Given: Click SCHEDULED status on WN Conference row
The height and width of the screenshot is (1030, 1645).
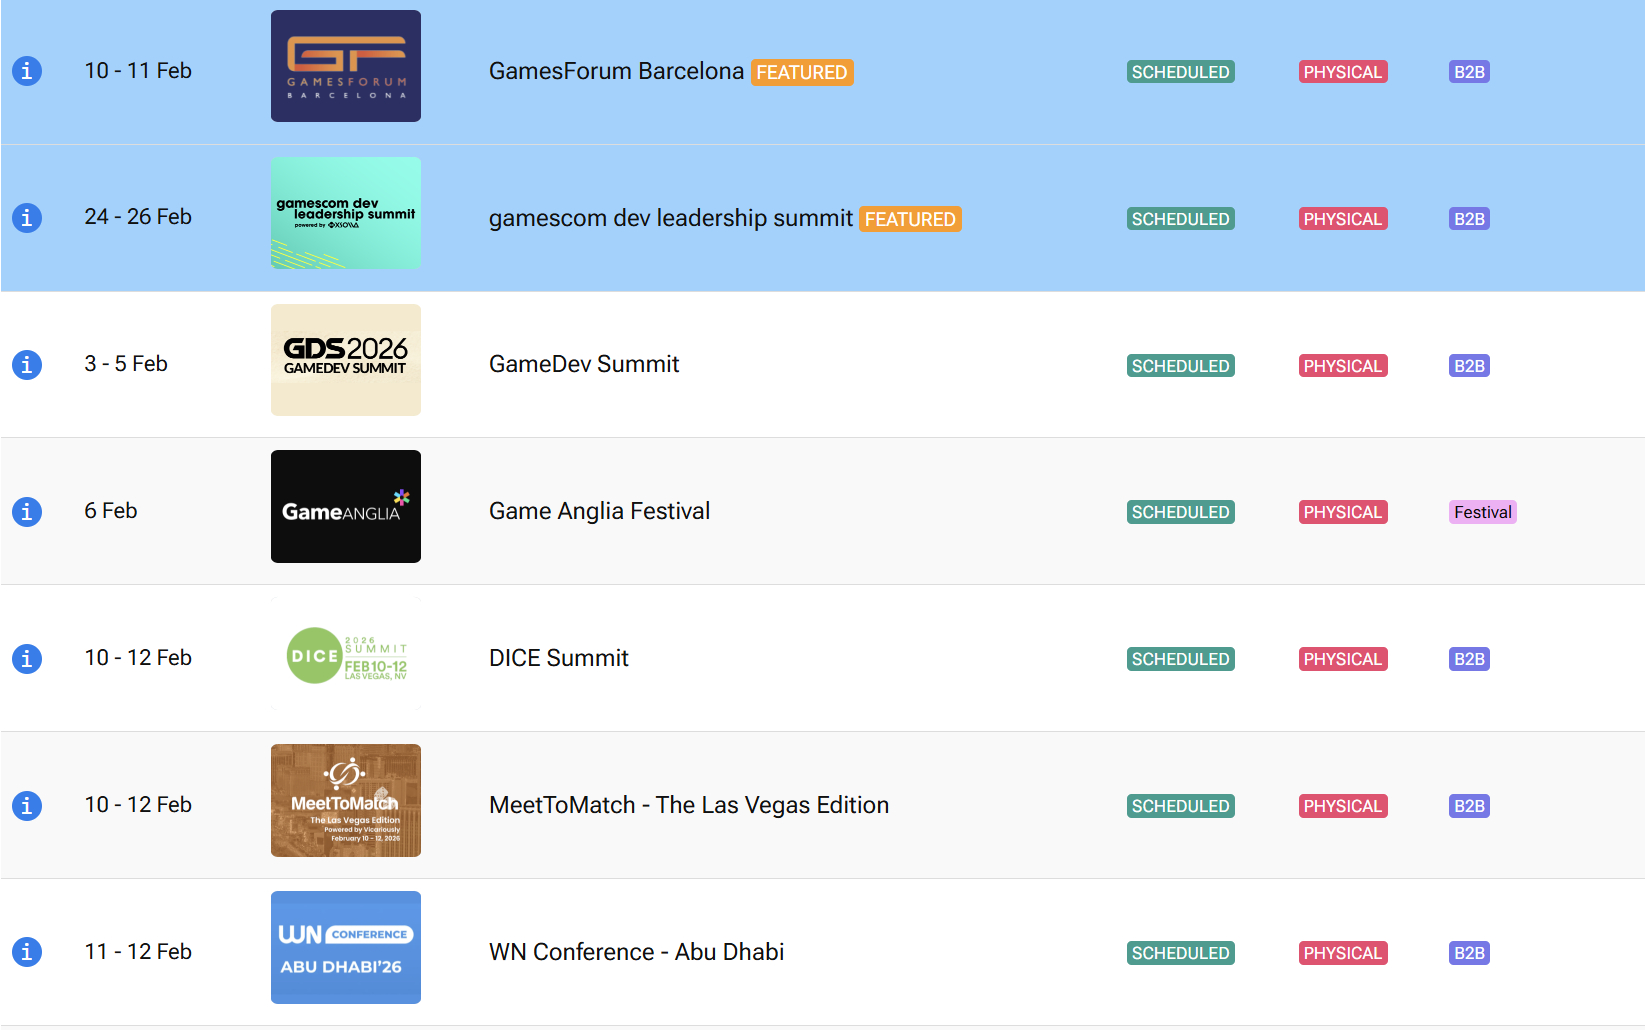Looking at the screenshot, I should (1180, 953).
